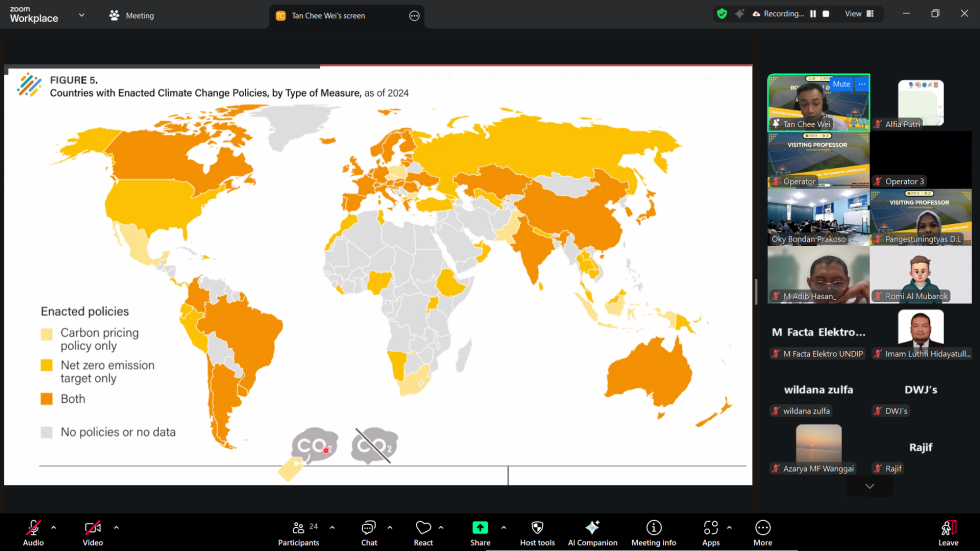Open the Chat panel
Image resolution: width=980 pixels, height=551 pixels.
coord(369,531)
